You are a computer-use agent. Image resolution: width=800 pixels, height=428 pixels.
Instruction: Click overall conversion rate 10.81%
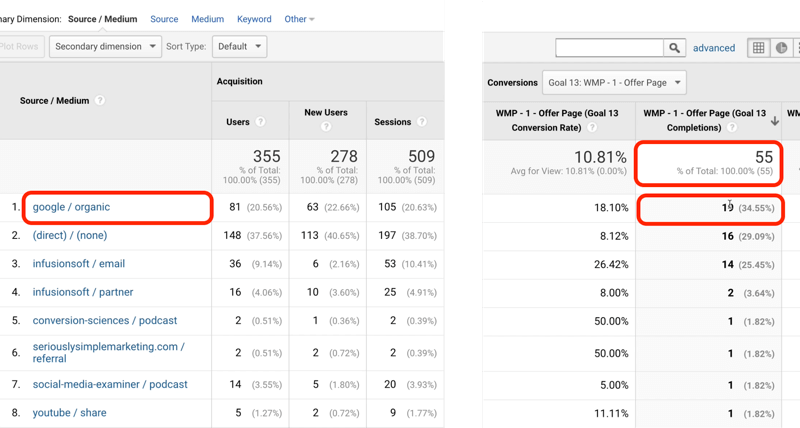pos(600,157)
